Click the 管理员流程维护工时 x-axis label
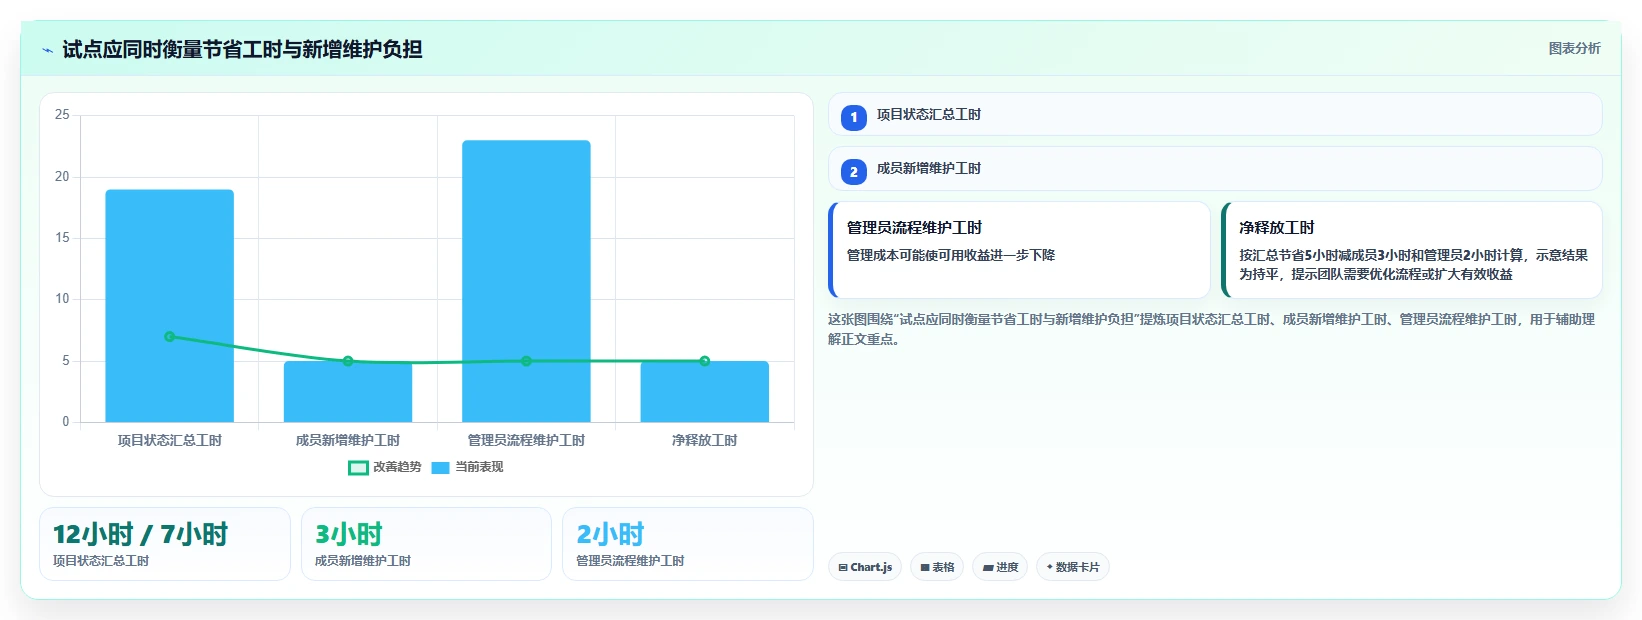The width and height of the screenshot is (1642, 620). point(526,440)
